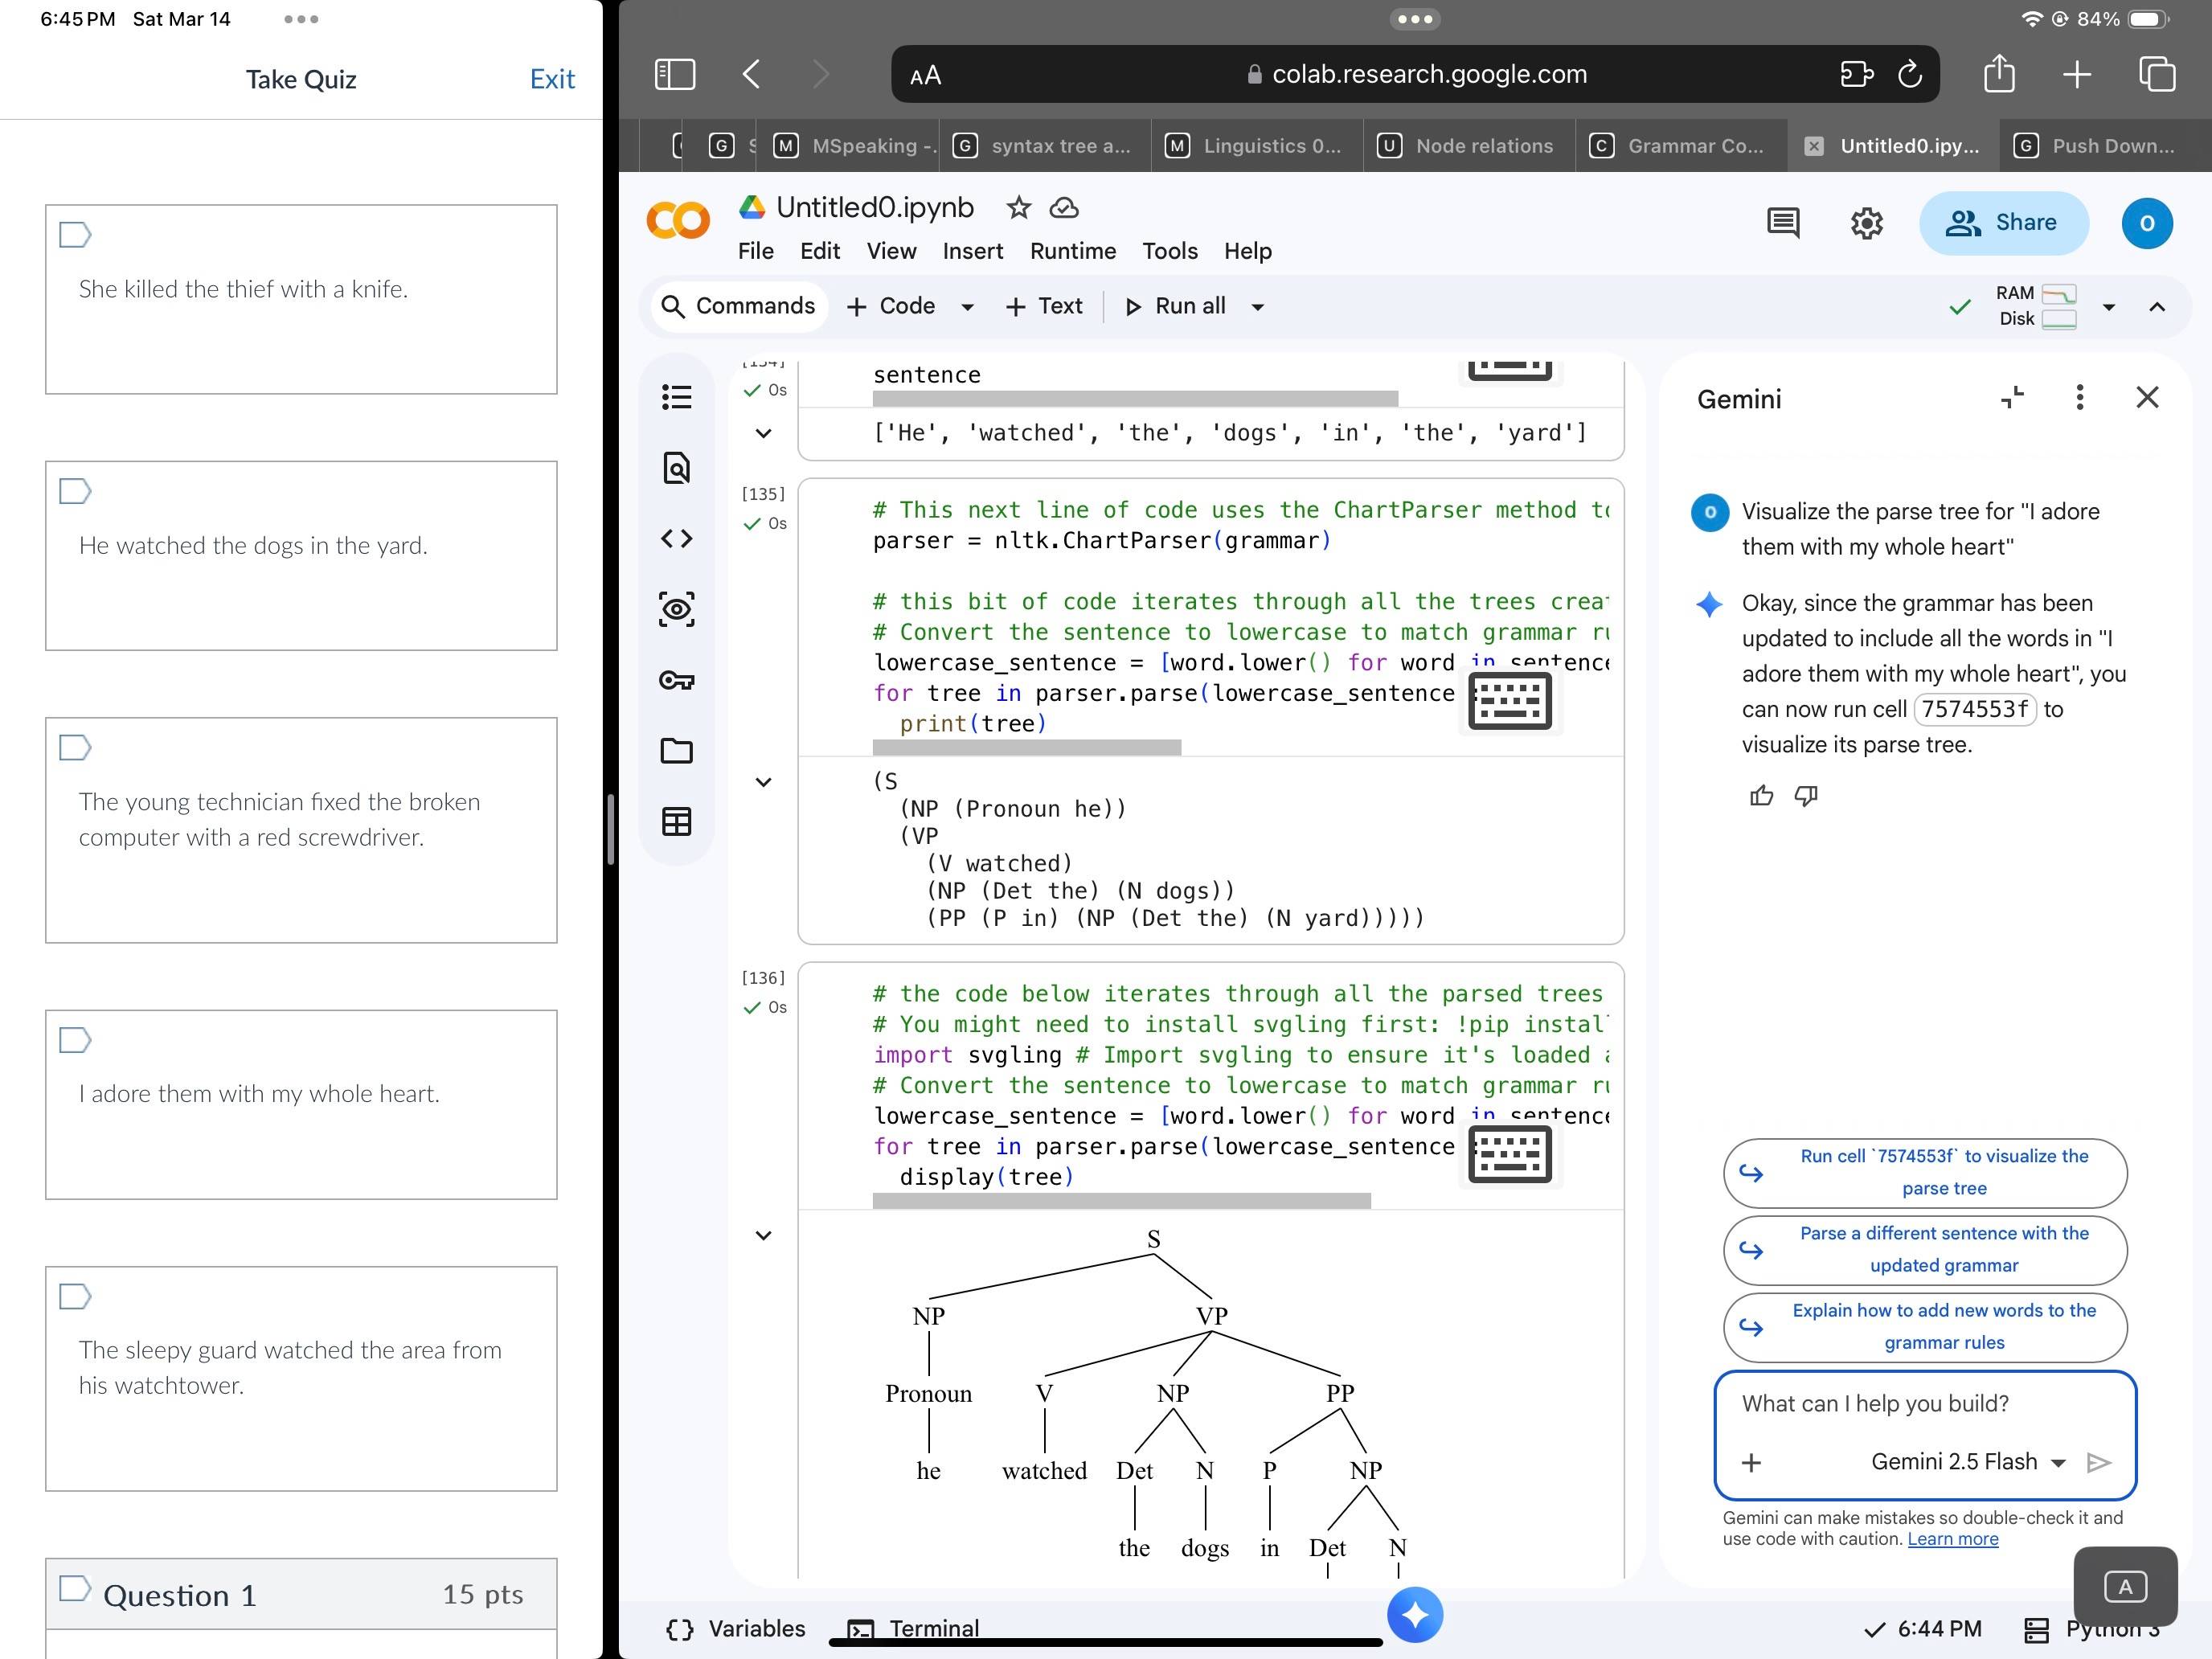The height and width of the screenshot is (1659, 2212).
Task: Collapse the Colab header chevron
Action: pos(2157,307)
